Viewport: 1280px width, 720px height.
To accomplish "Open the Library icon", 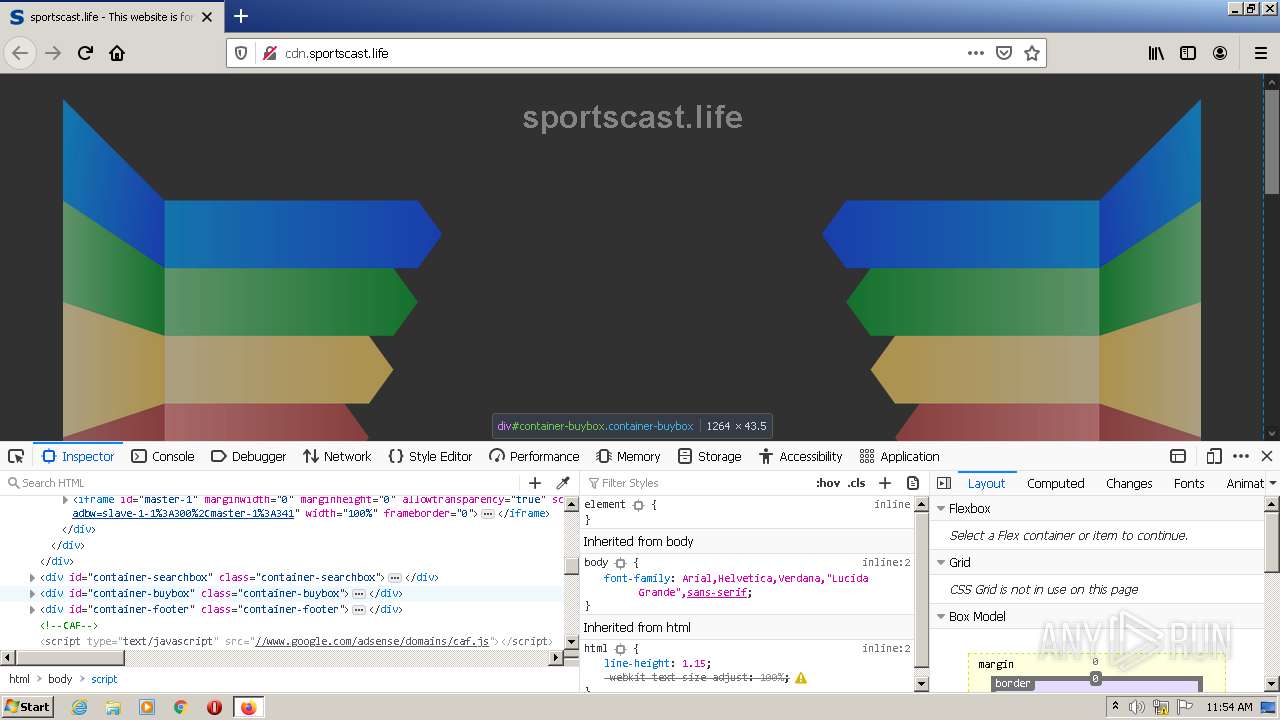I will [1156, 53].
